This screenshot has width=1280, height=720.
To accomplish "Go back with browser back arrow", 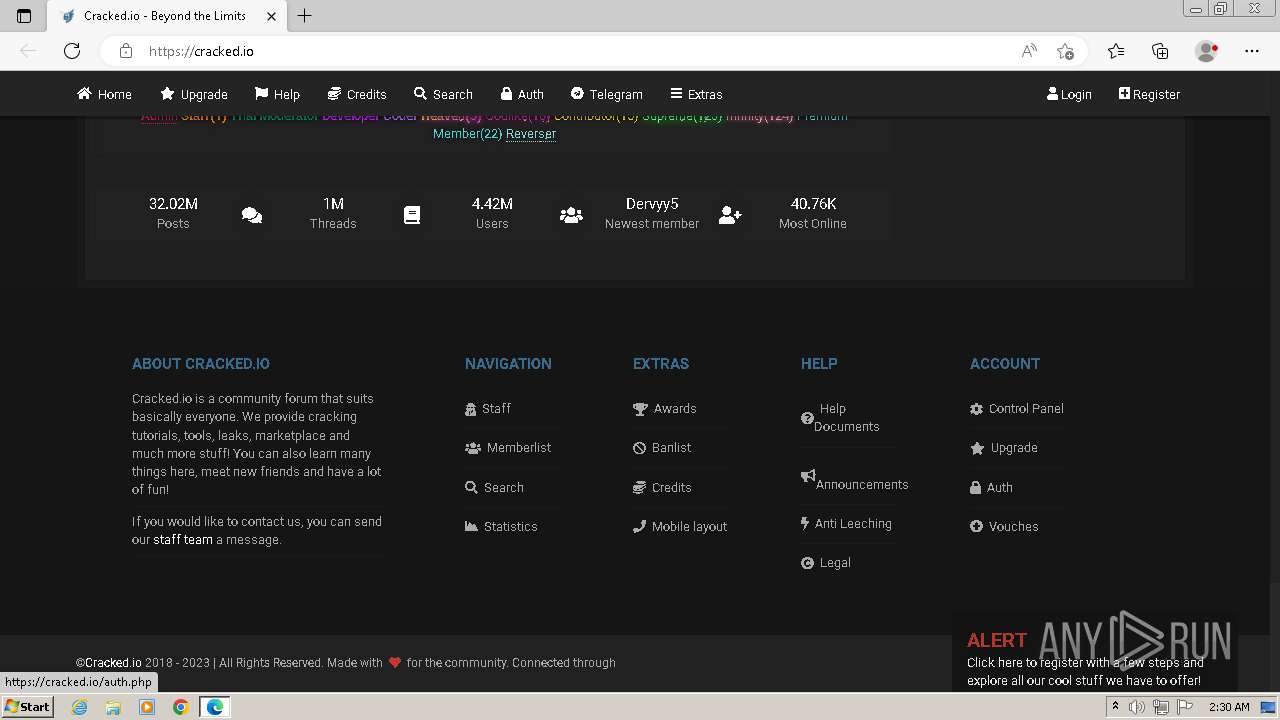I will point(28,51).
